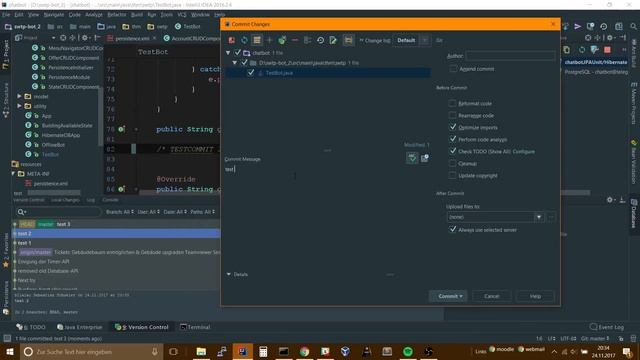640x360 pixels.
Task: Click Commit button
Action: click(x=448, y=296)
